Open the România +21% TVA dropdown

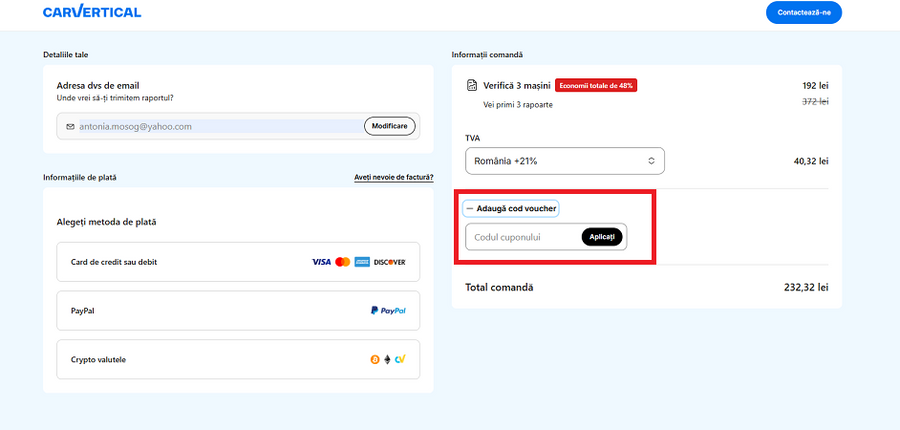(564, 160)
